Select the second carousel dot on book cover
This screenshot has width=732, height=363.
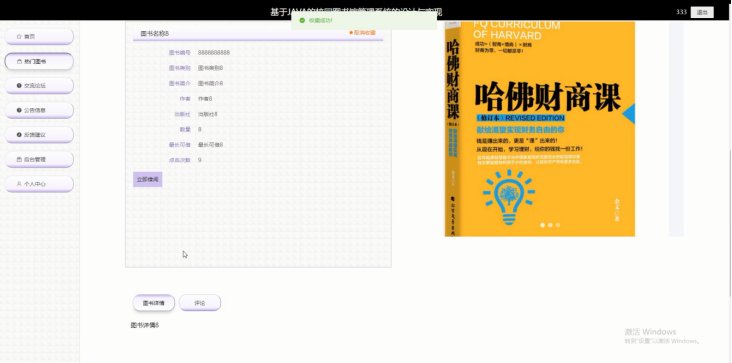tap(550, 225)
